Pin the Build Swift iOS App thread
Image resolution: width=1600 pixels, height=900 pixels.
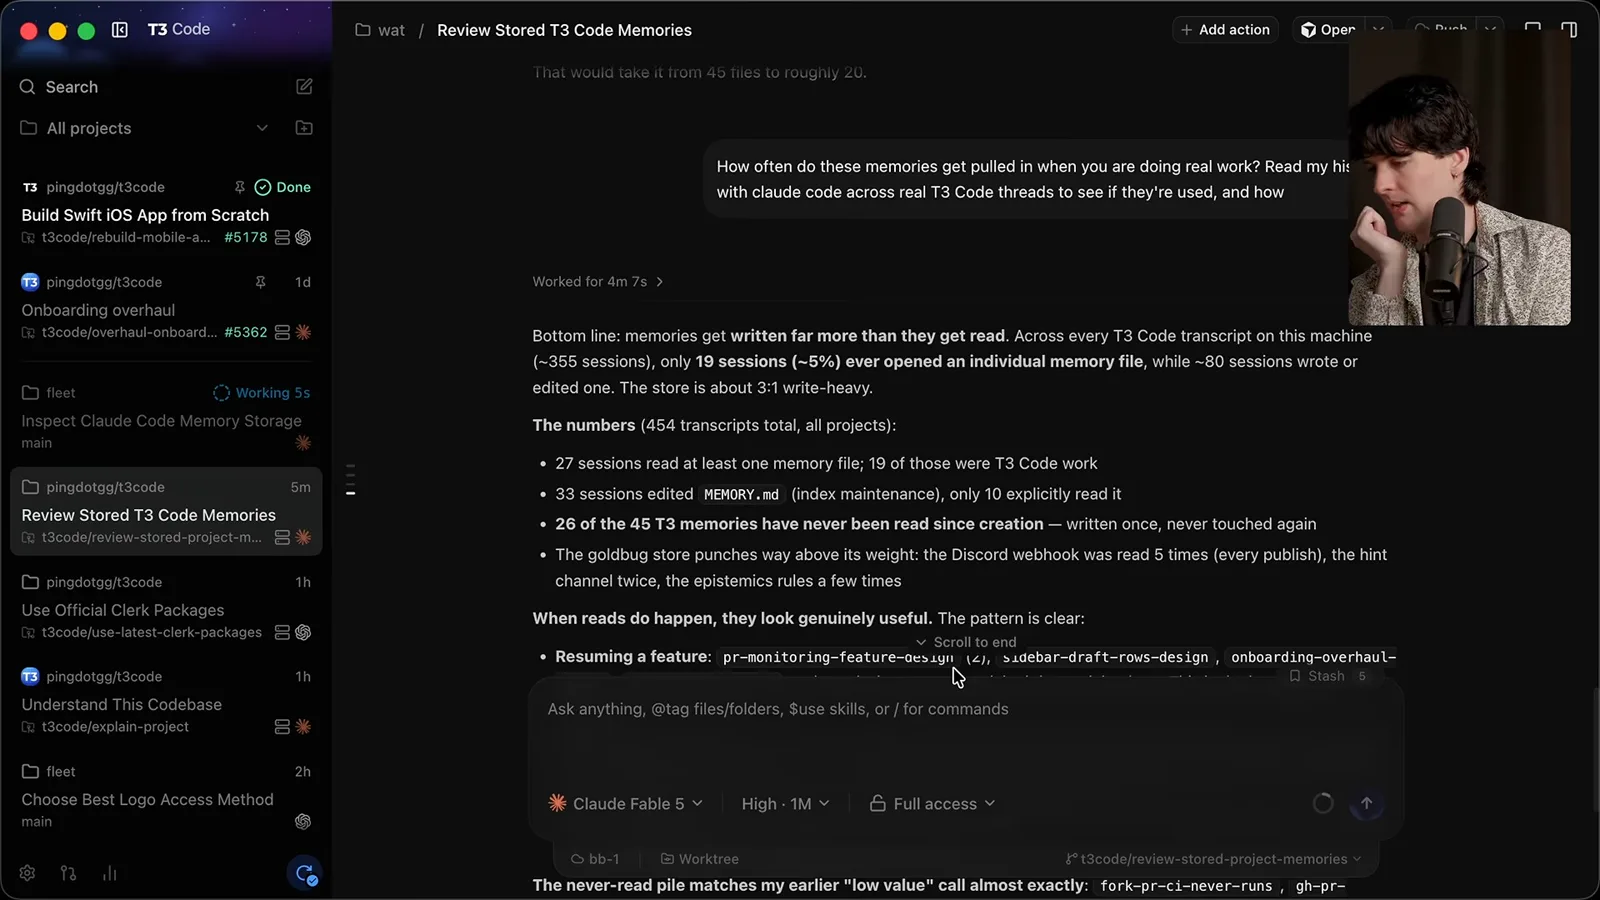(x=240, y=187)
